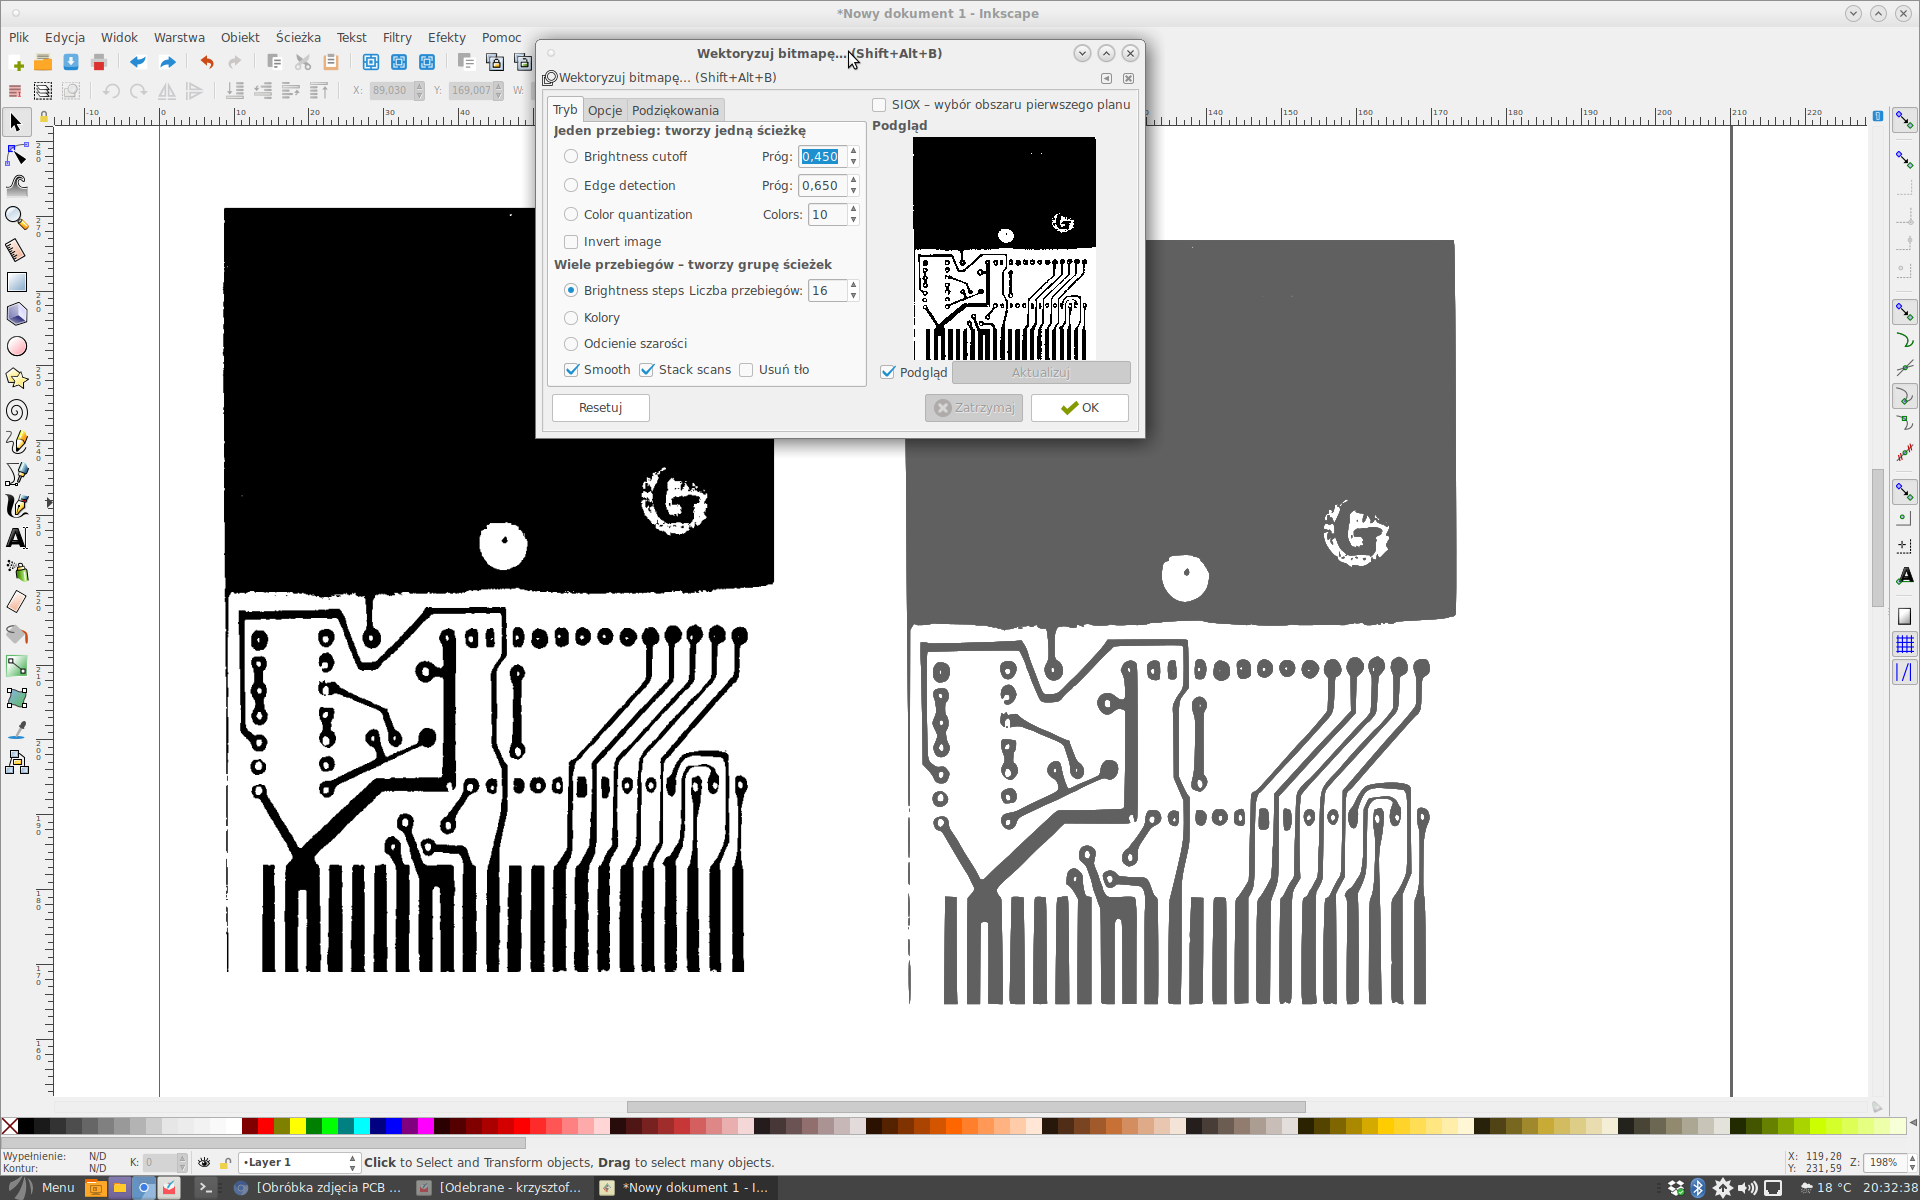Viewport: 1920px width, 1200px height.
Task: Select the Bezier pen tool
Action: click(x=16, y=474)
